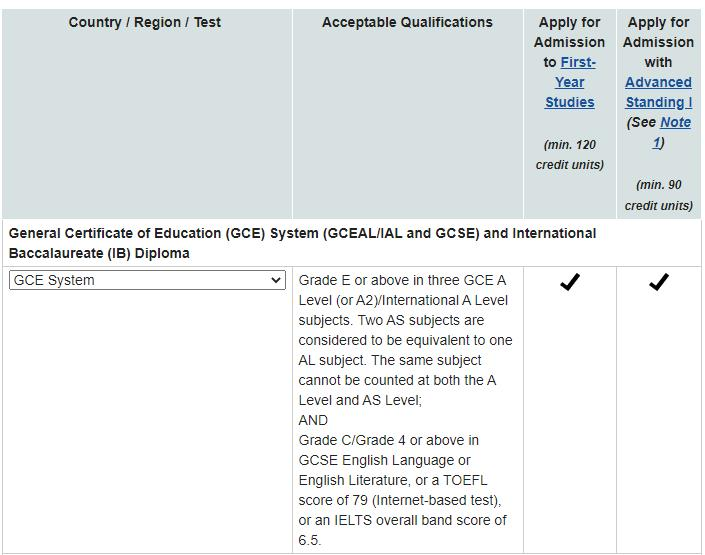Image resolution: width=705 pixels, height=555 pixels.
Task: Click the Country / Region / Test header
Action: 145,22
